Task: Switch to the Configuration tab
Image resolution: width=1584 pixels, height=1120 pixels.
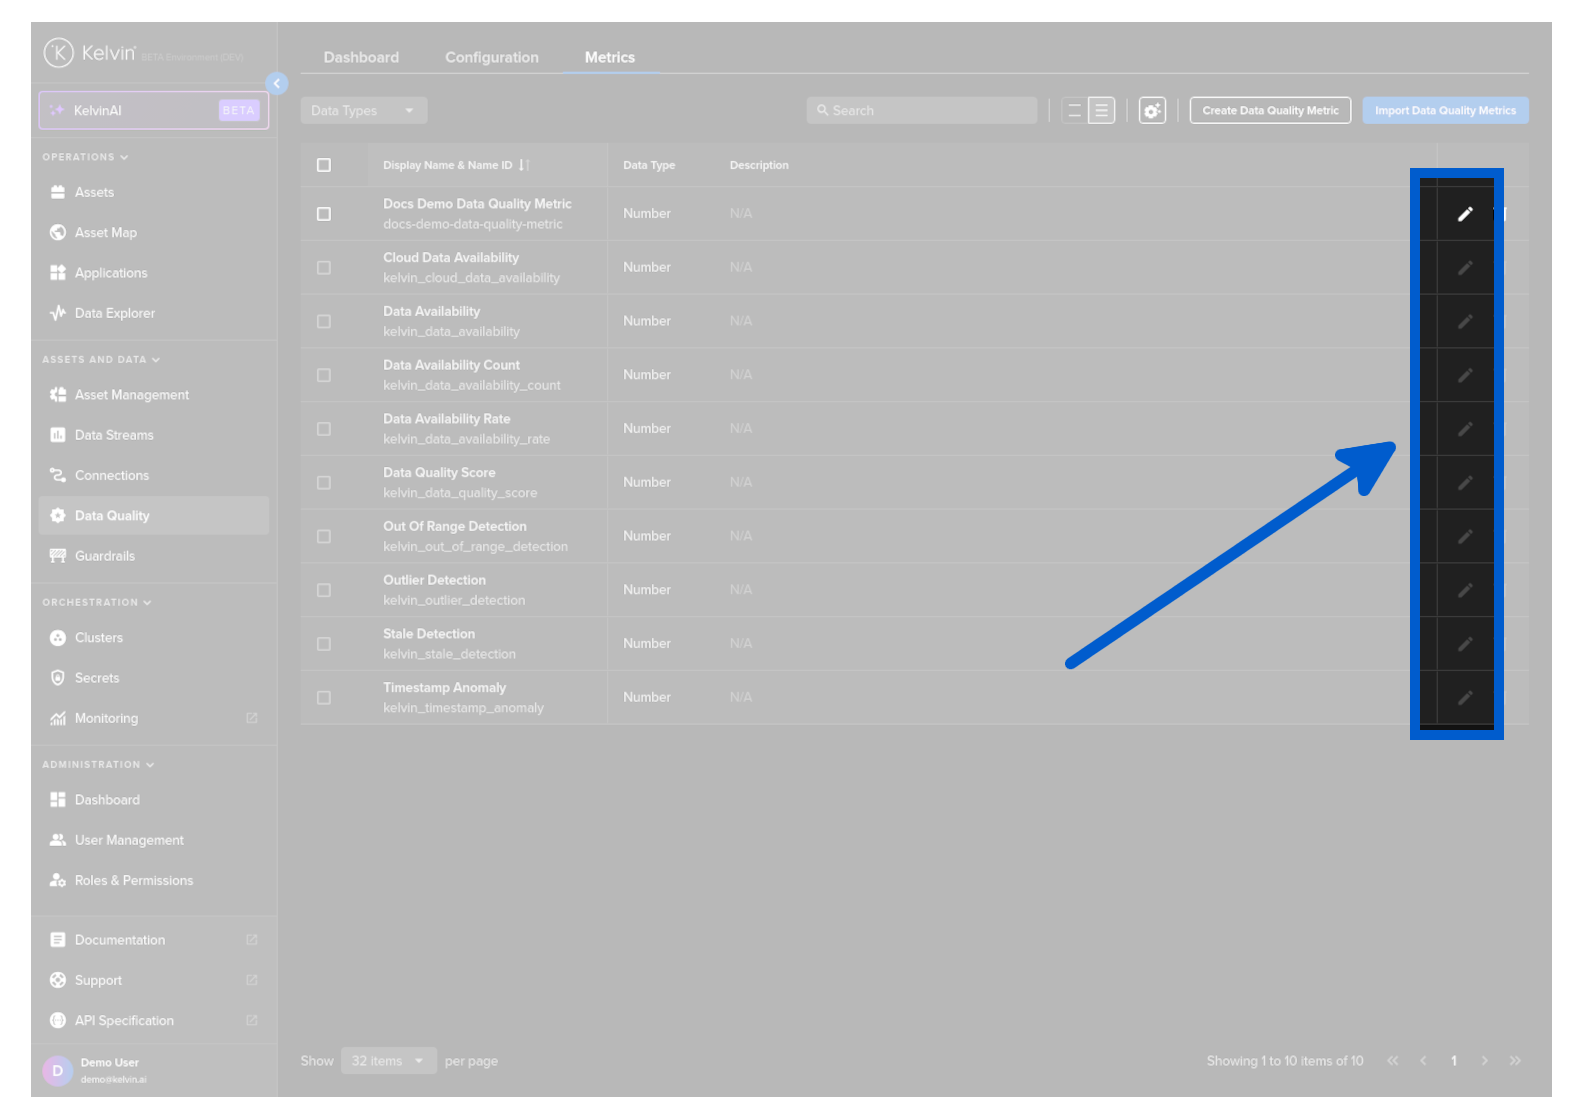Action: point(491,58)
